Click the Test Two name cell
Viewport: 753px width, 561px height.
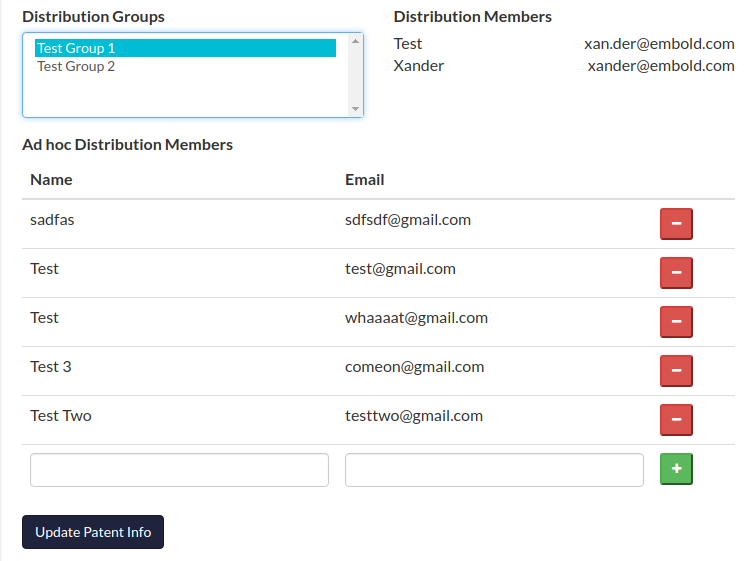[61, 416]
